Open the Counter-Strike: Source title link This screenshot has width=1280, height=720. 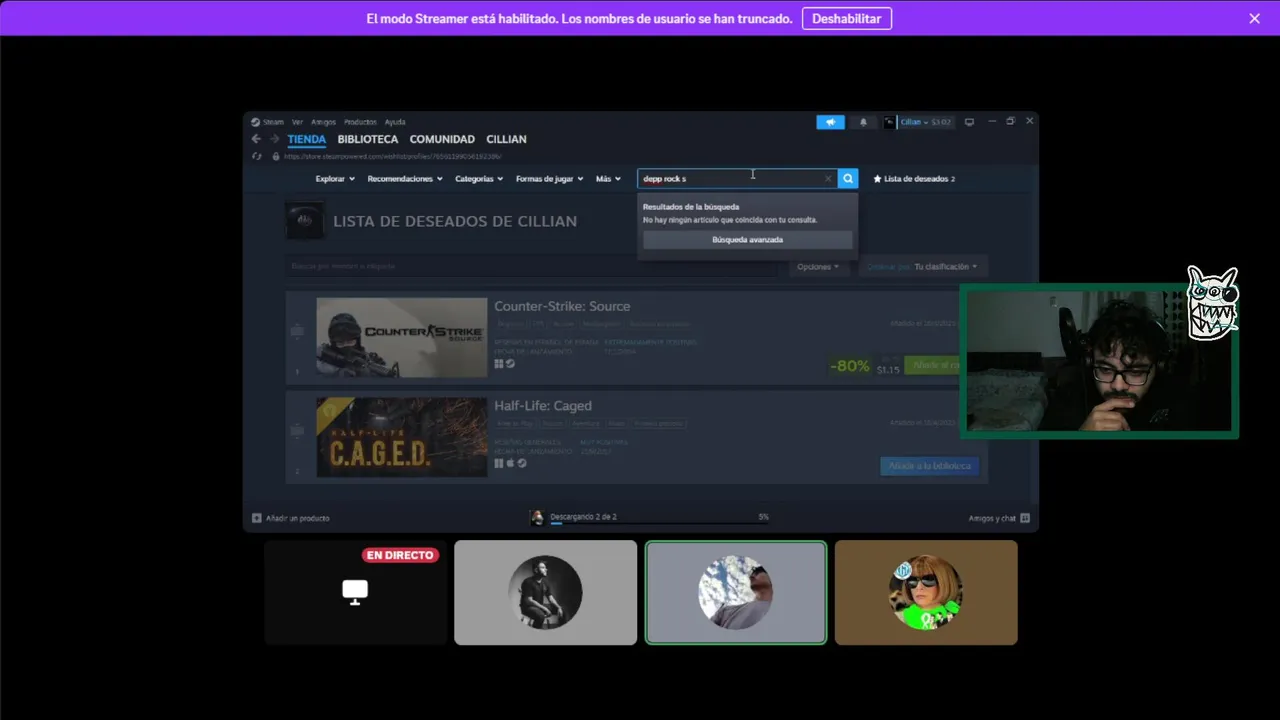point(562,306)
